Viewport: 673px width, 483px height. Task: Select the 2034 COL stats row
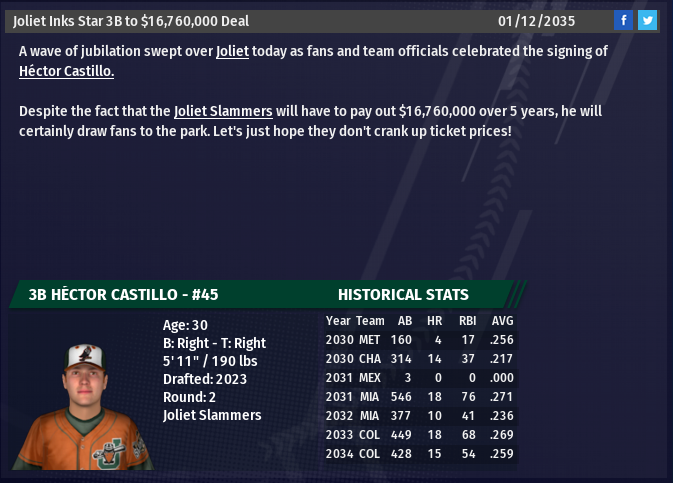[420, 453]
